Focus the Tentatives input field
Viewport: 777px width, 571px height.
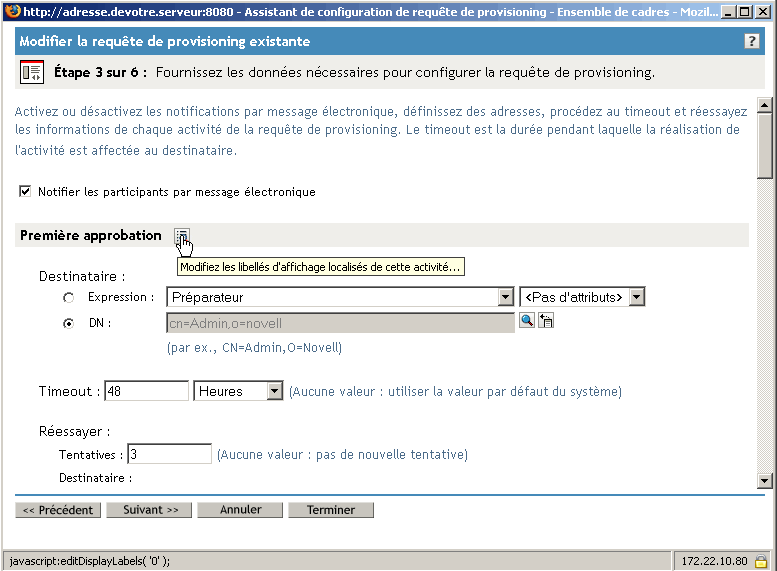(169, 454)
